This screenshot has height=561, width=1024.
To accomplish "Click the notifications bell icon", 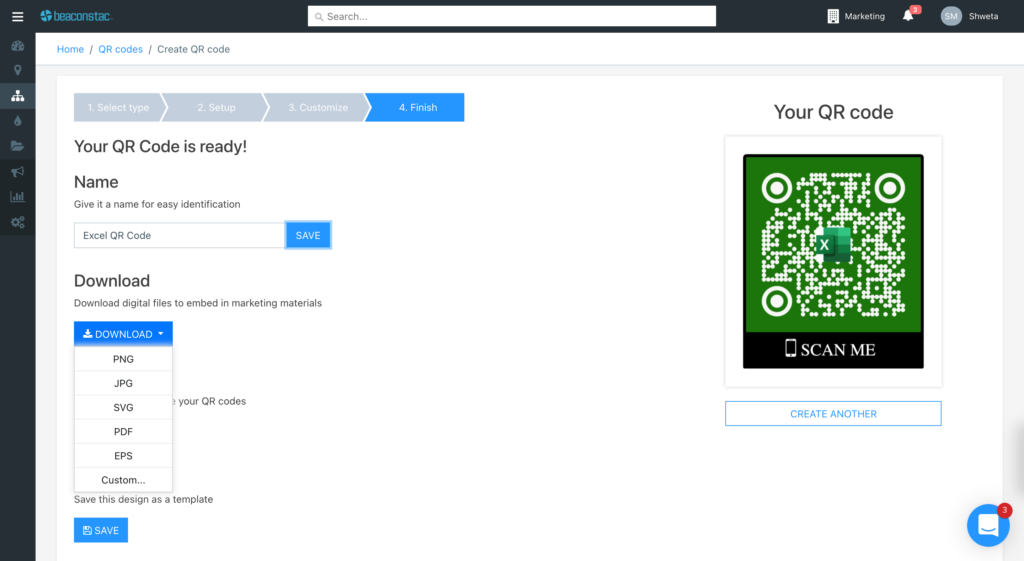I will tap(908, 16).
